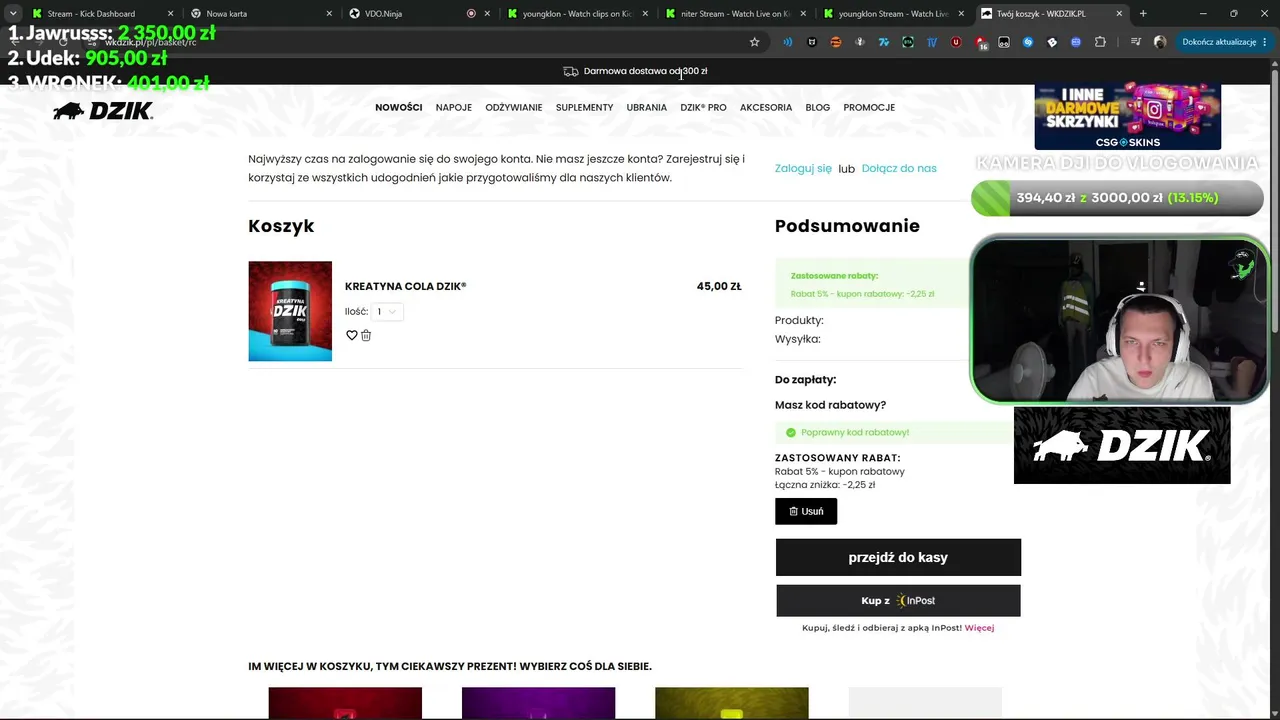Close the Twój koszyk - WKDZIK.PL tab
Viewport: 1280px width, 720px height.
(1119, 14)
